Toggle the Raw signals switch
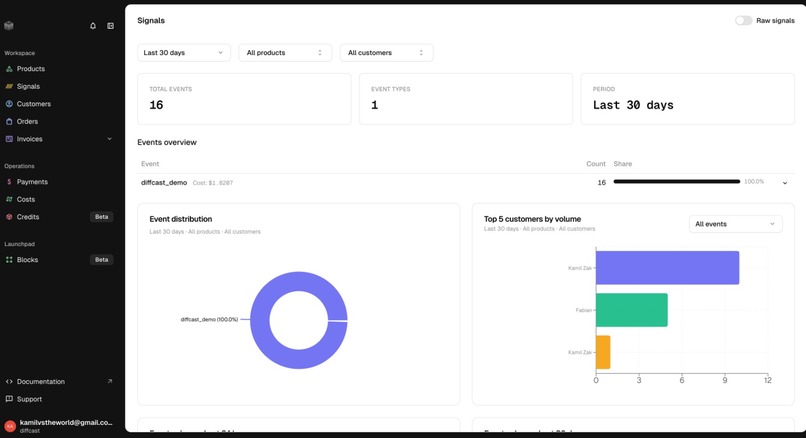Image resolution: width=806 pixels, height=438 pixels. pos(743,21)
